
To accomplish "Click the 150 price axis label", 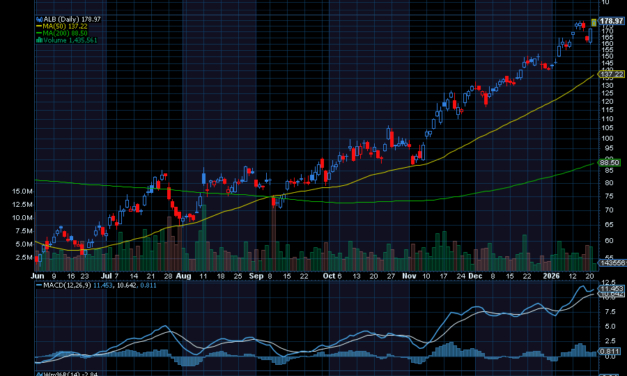I will (607, 56).
